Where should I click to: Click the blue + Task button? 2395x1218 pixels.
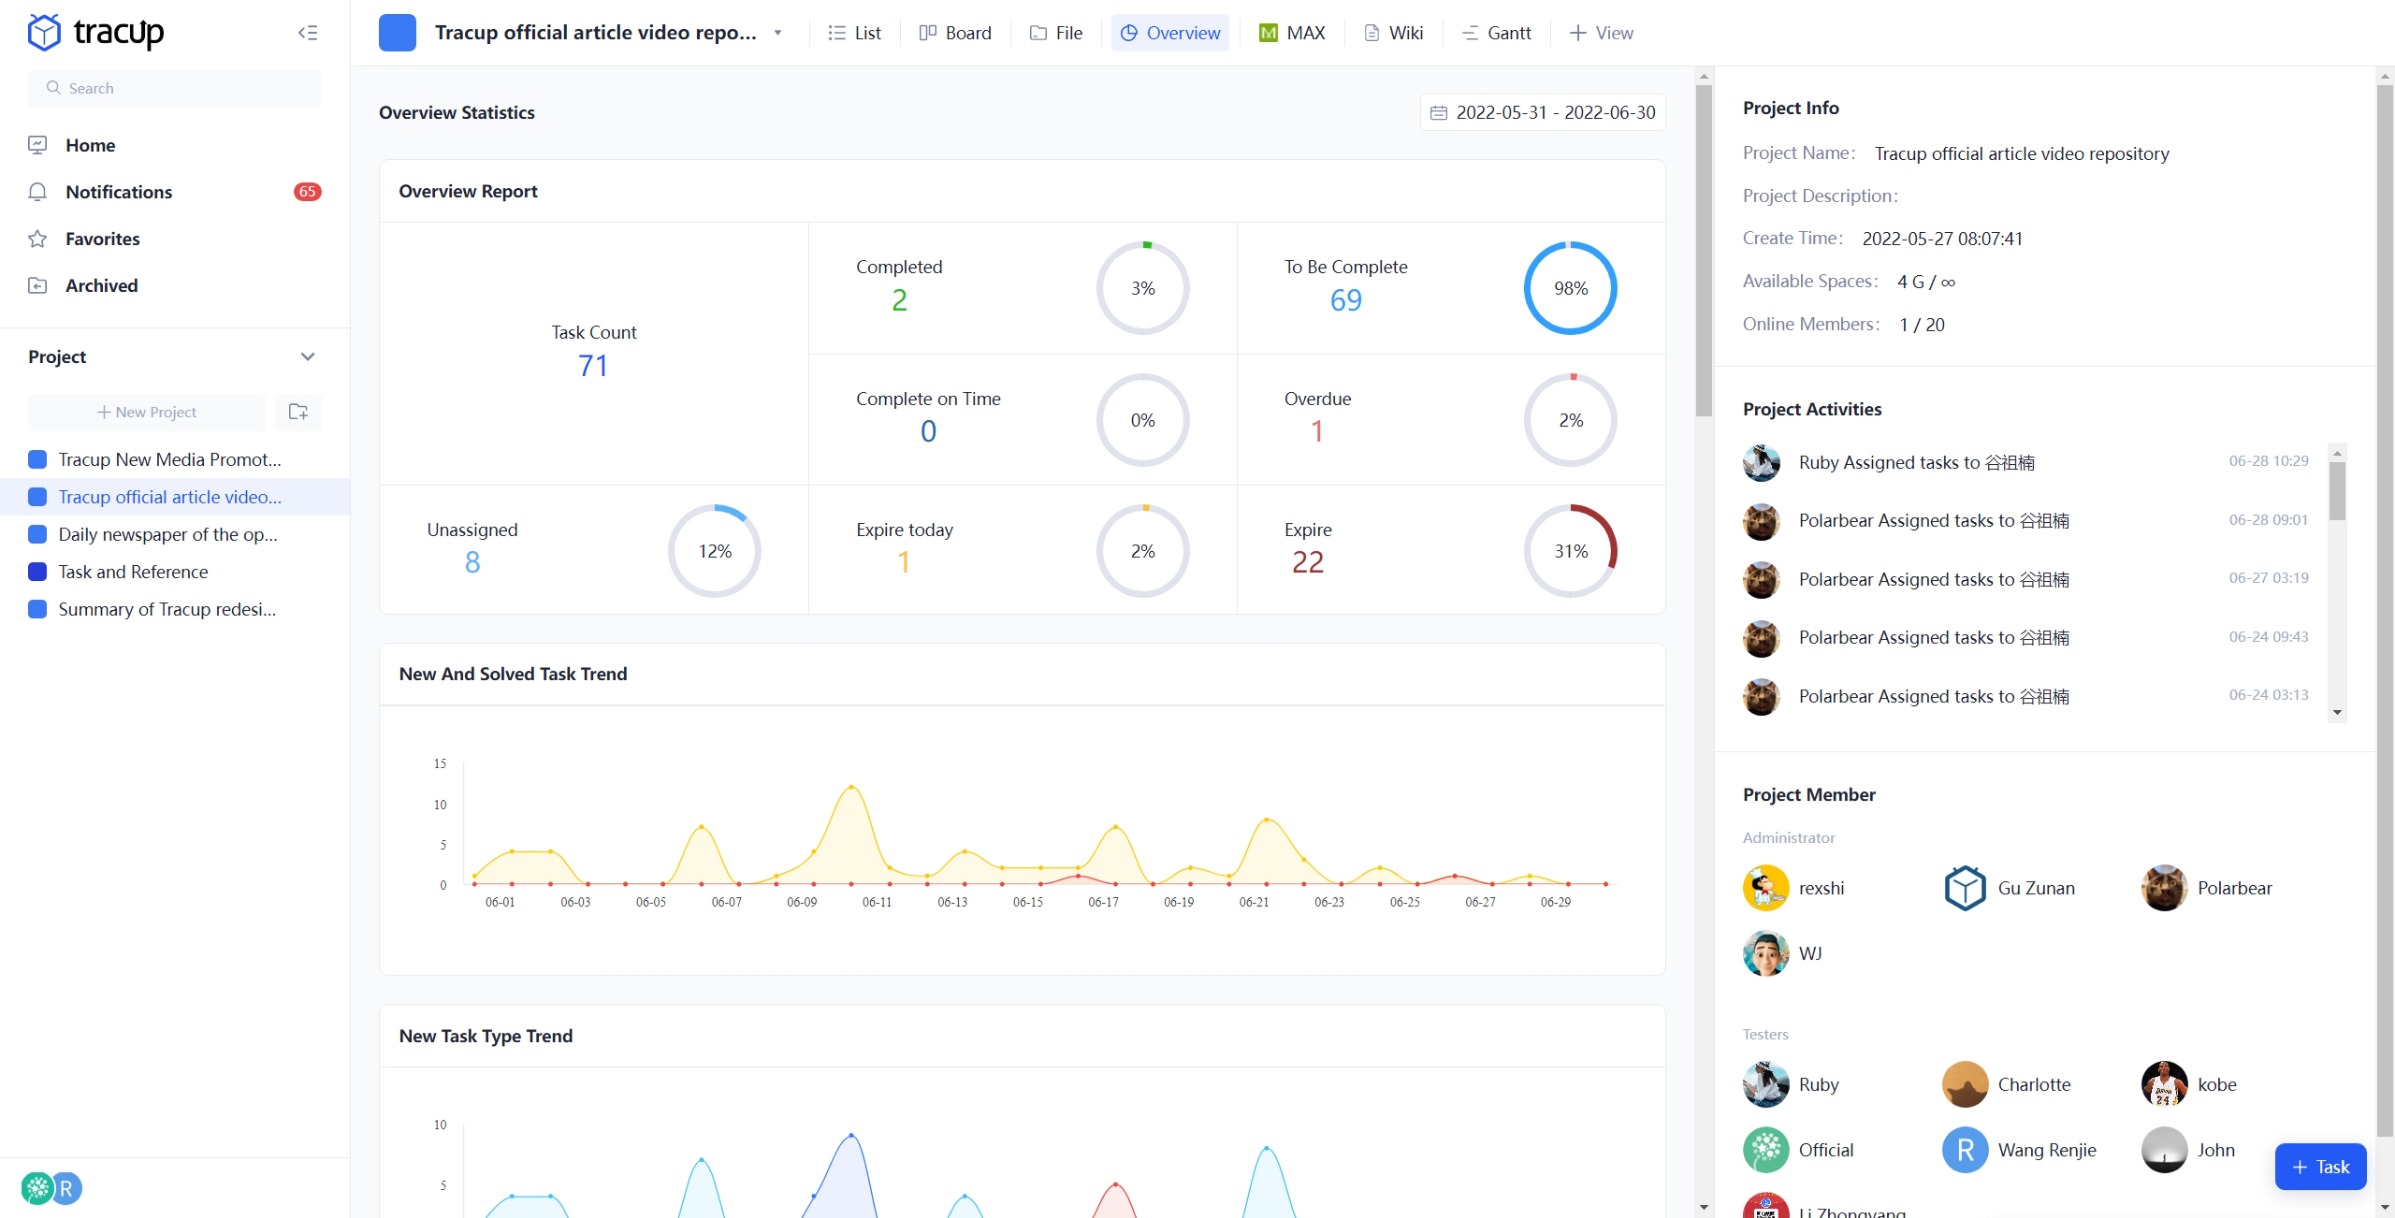click(x=2319, y=1166)
